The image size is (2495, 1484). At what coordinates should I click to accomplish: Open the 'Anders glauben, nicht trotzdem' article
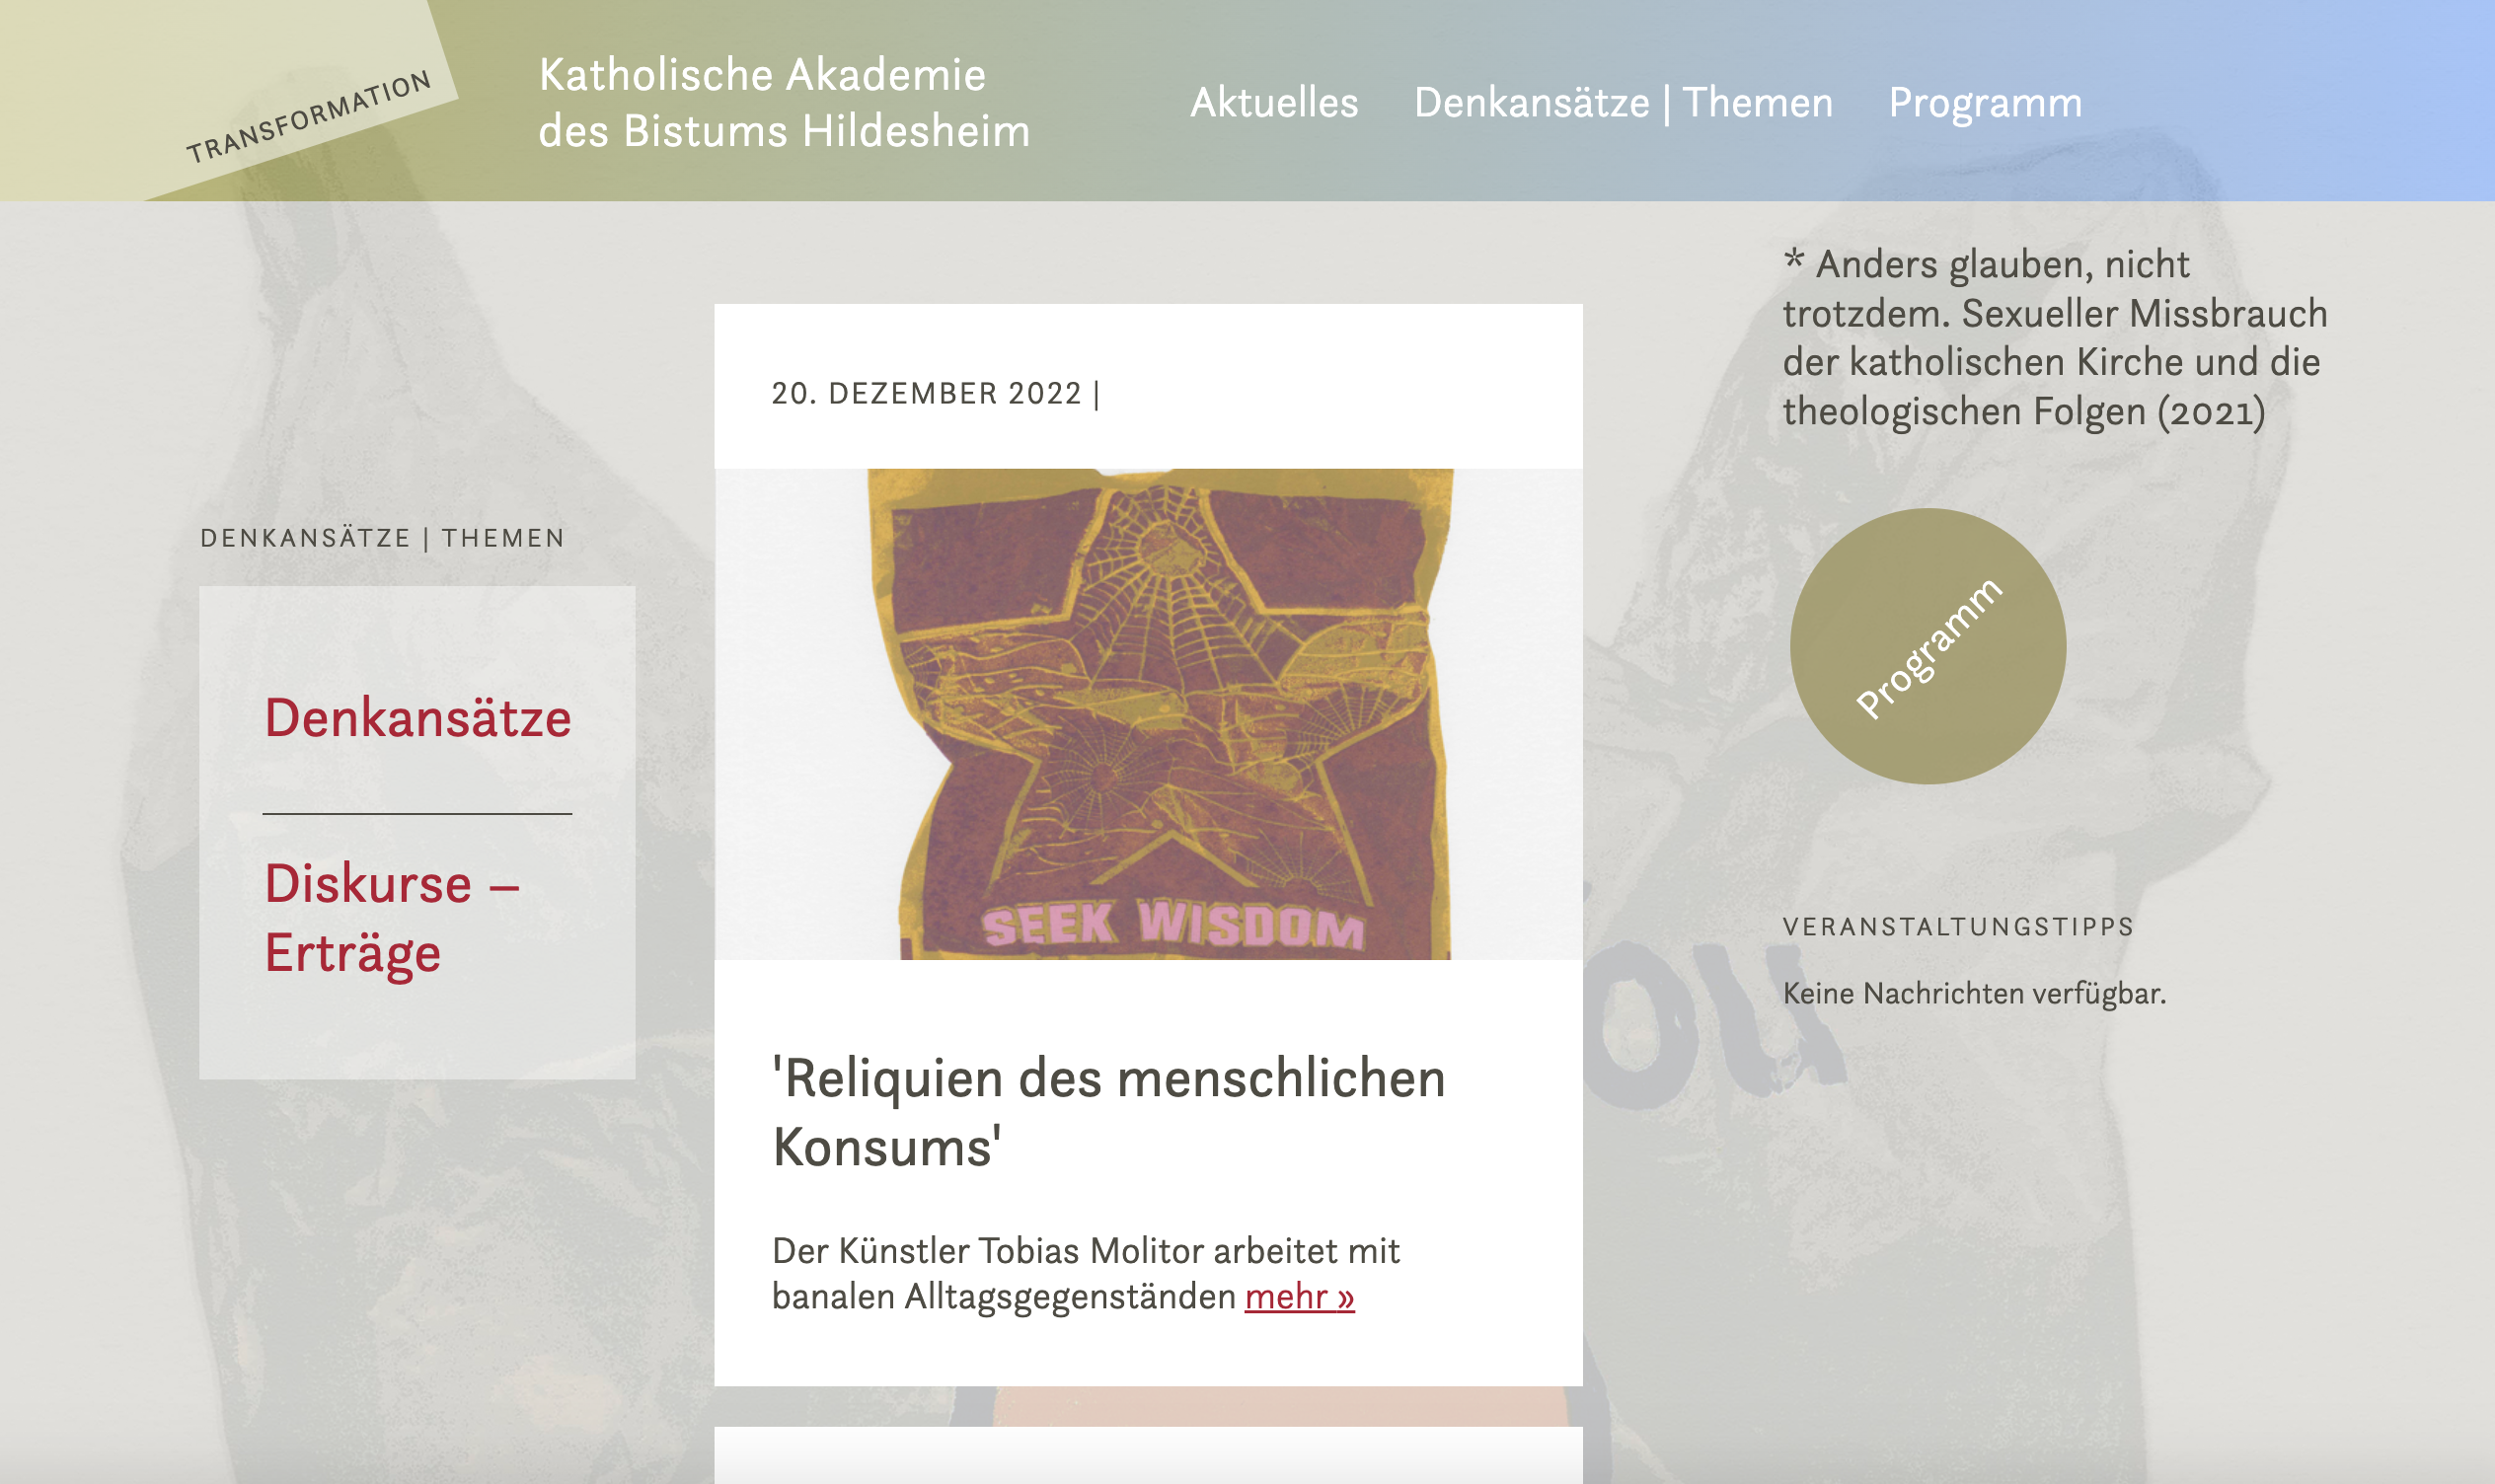(2055, 338)
